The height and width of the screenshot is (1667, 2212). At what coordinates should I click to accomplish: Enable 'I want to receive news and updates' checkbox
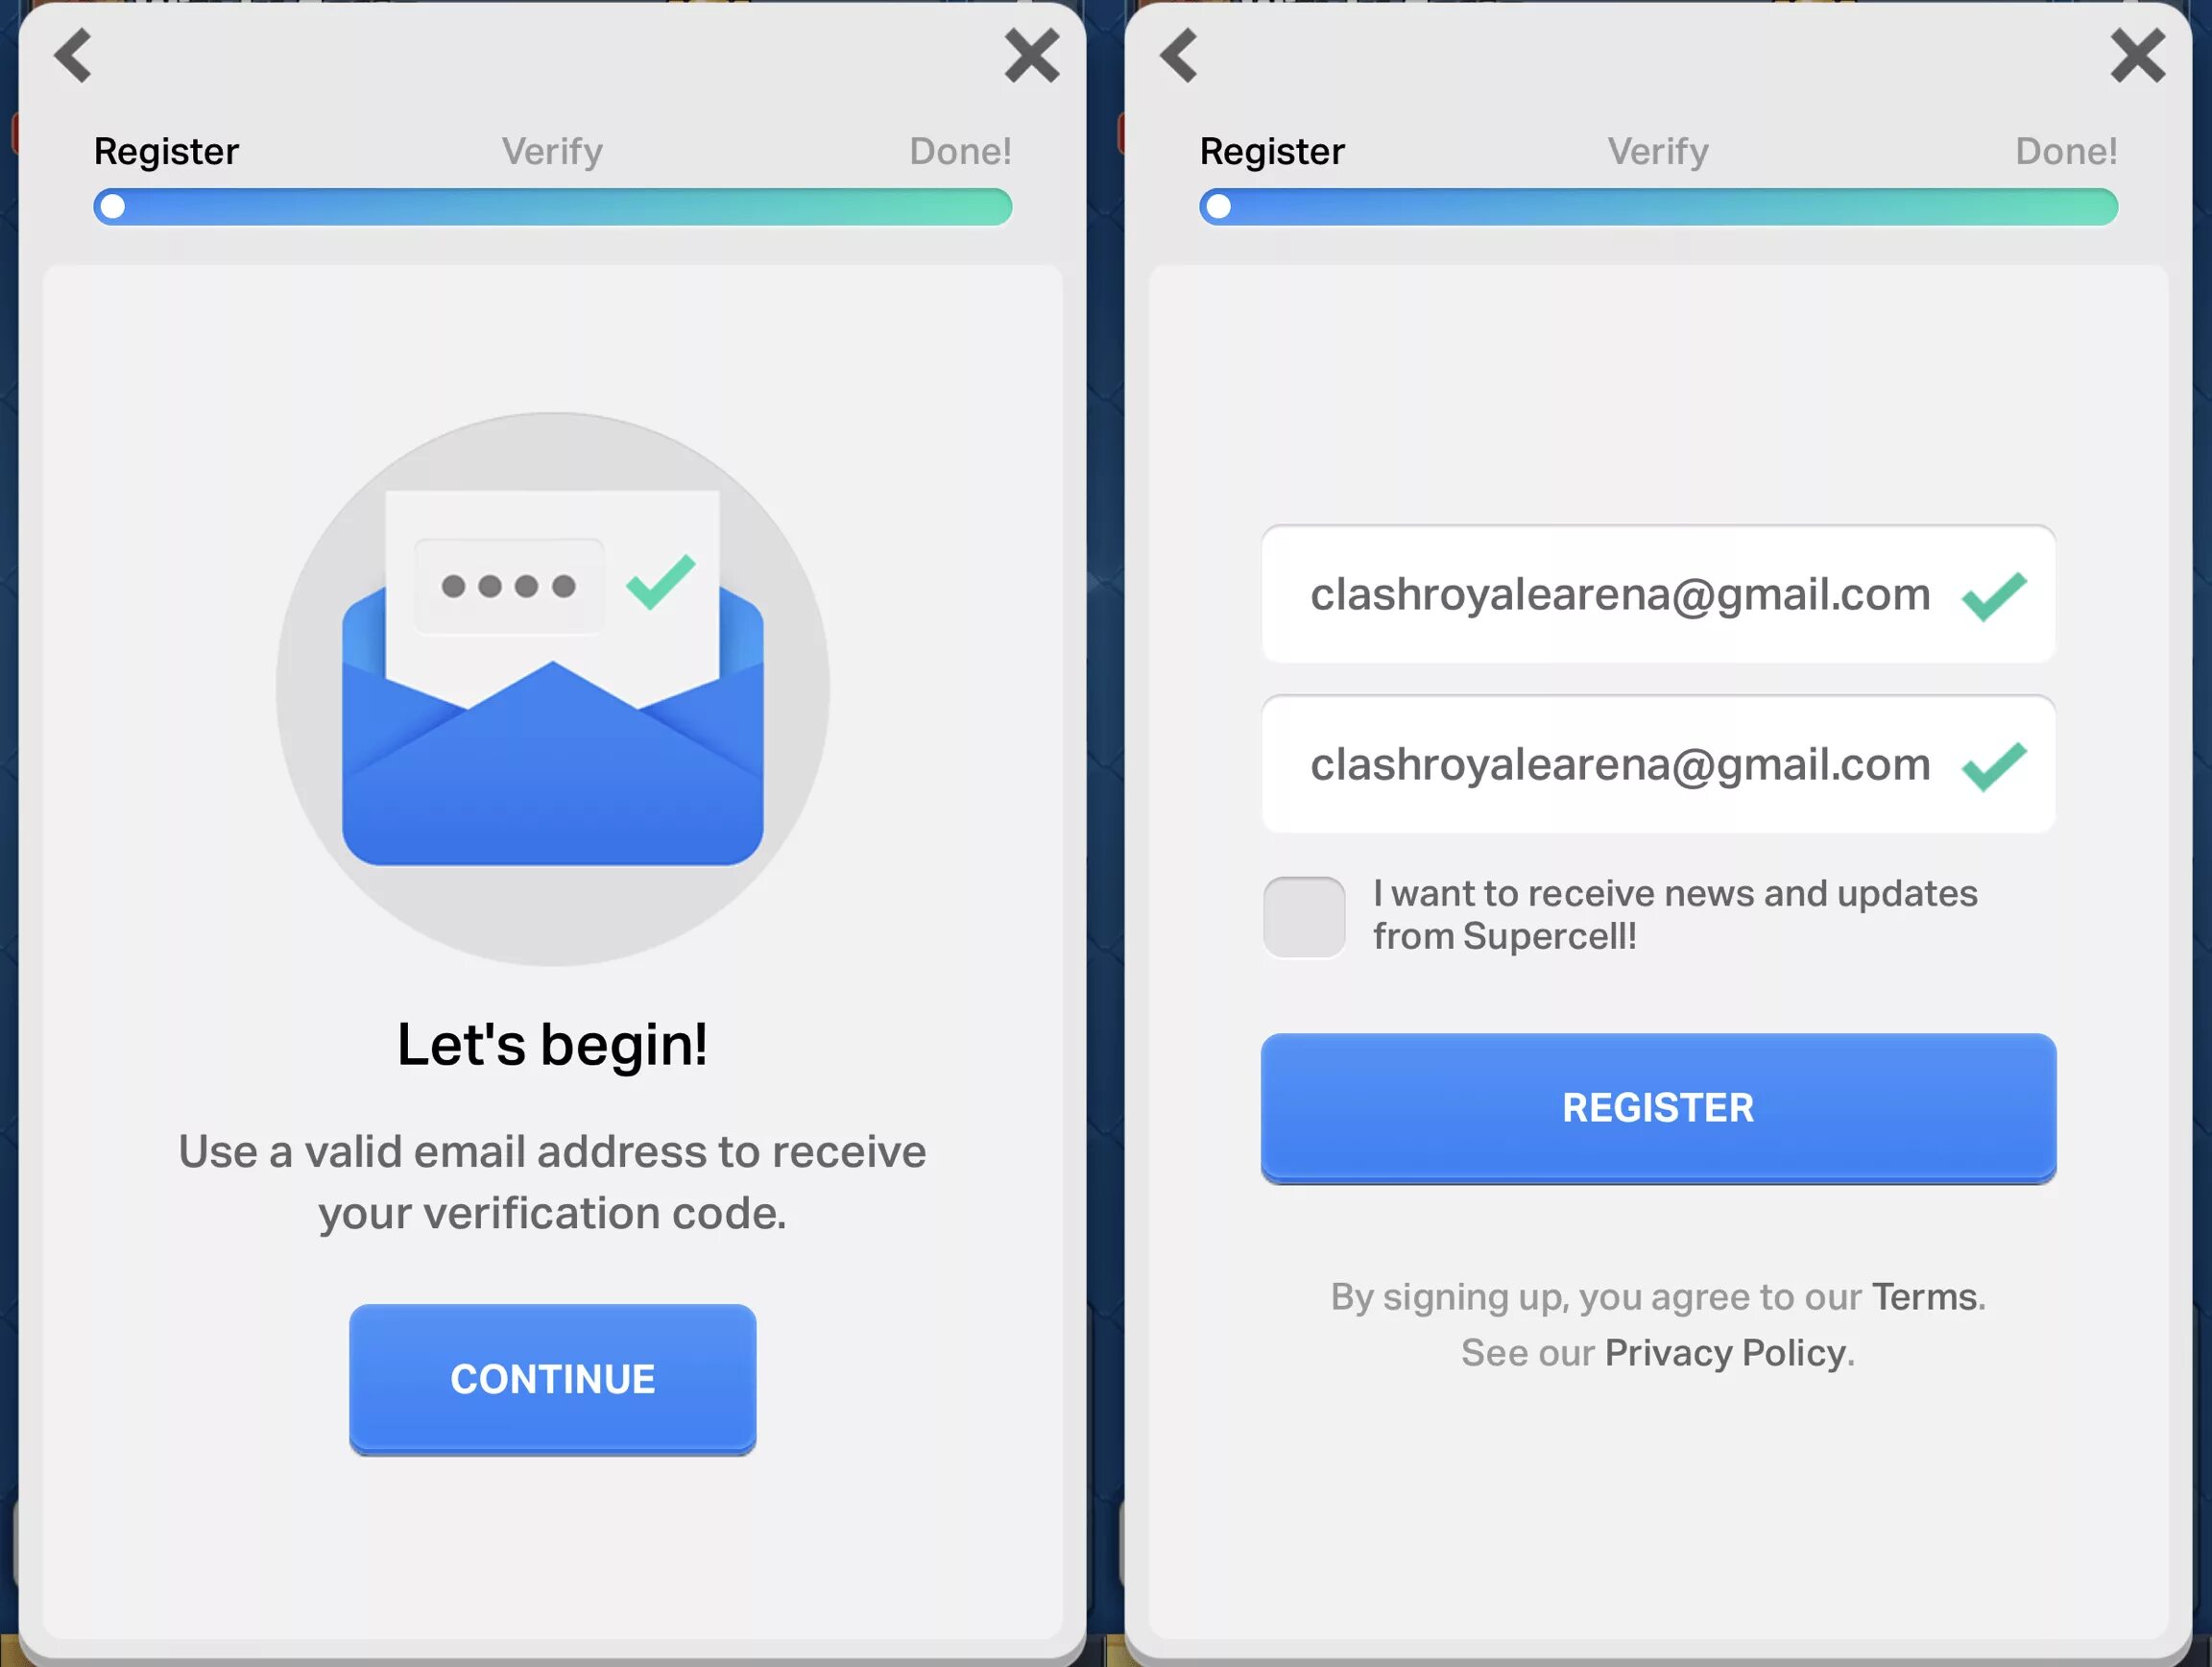1304,912
